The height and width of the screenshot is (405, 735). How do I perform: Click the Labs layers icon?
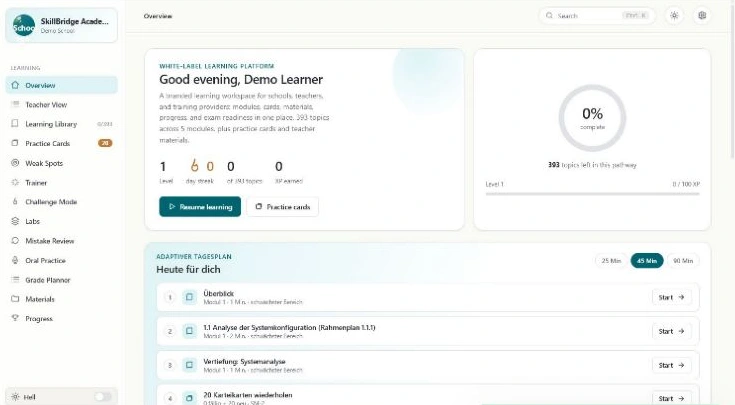pyautogui.click(x=15, y=221)
